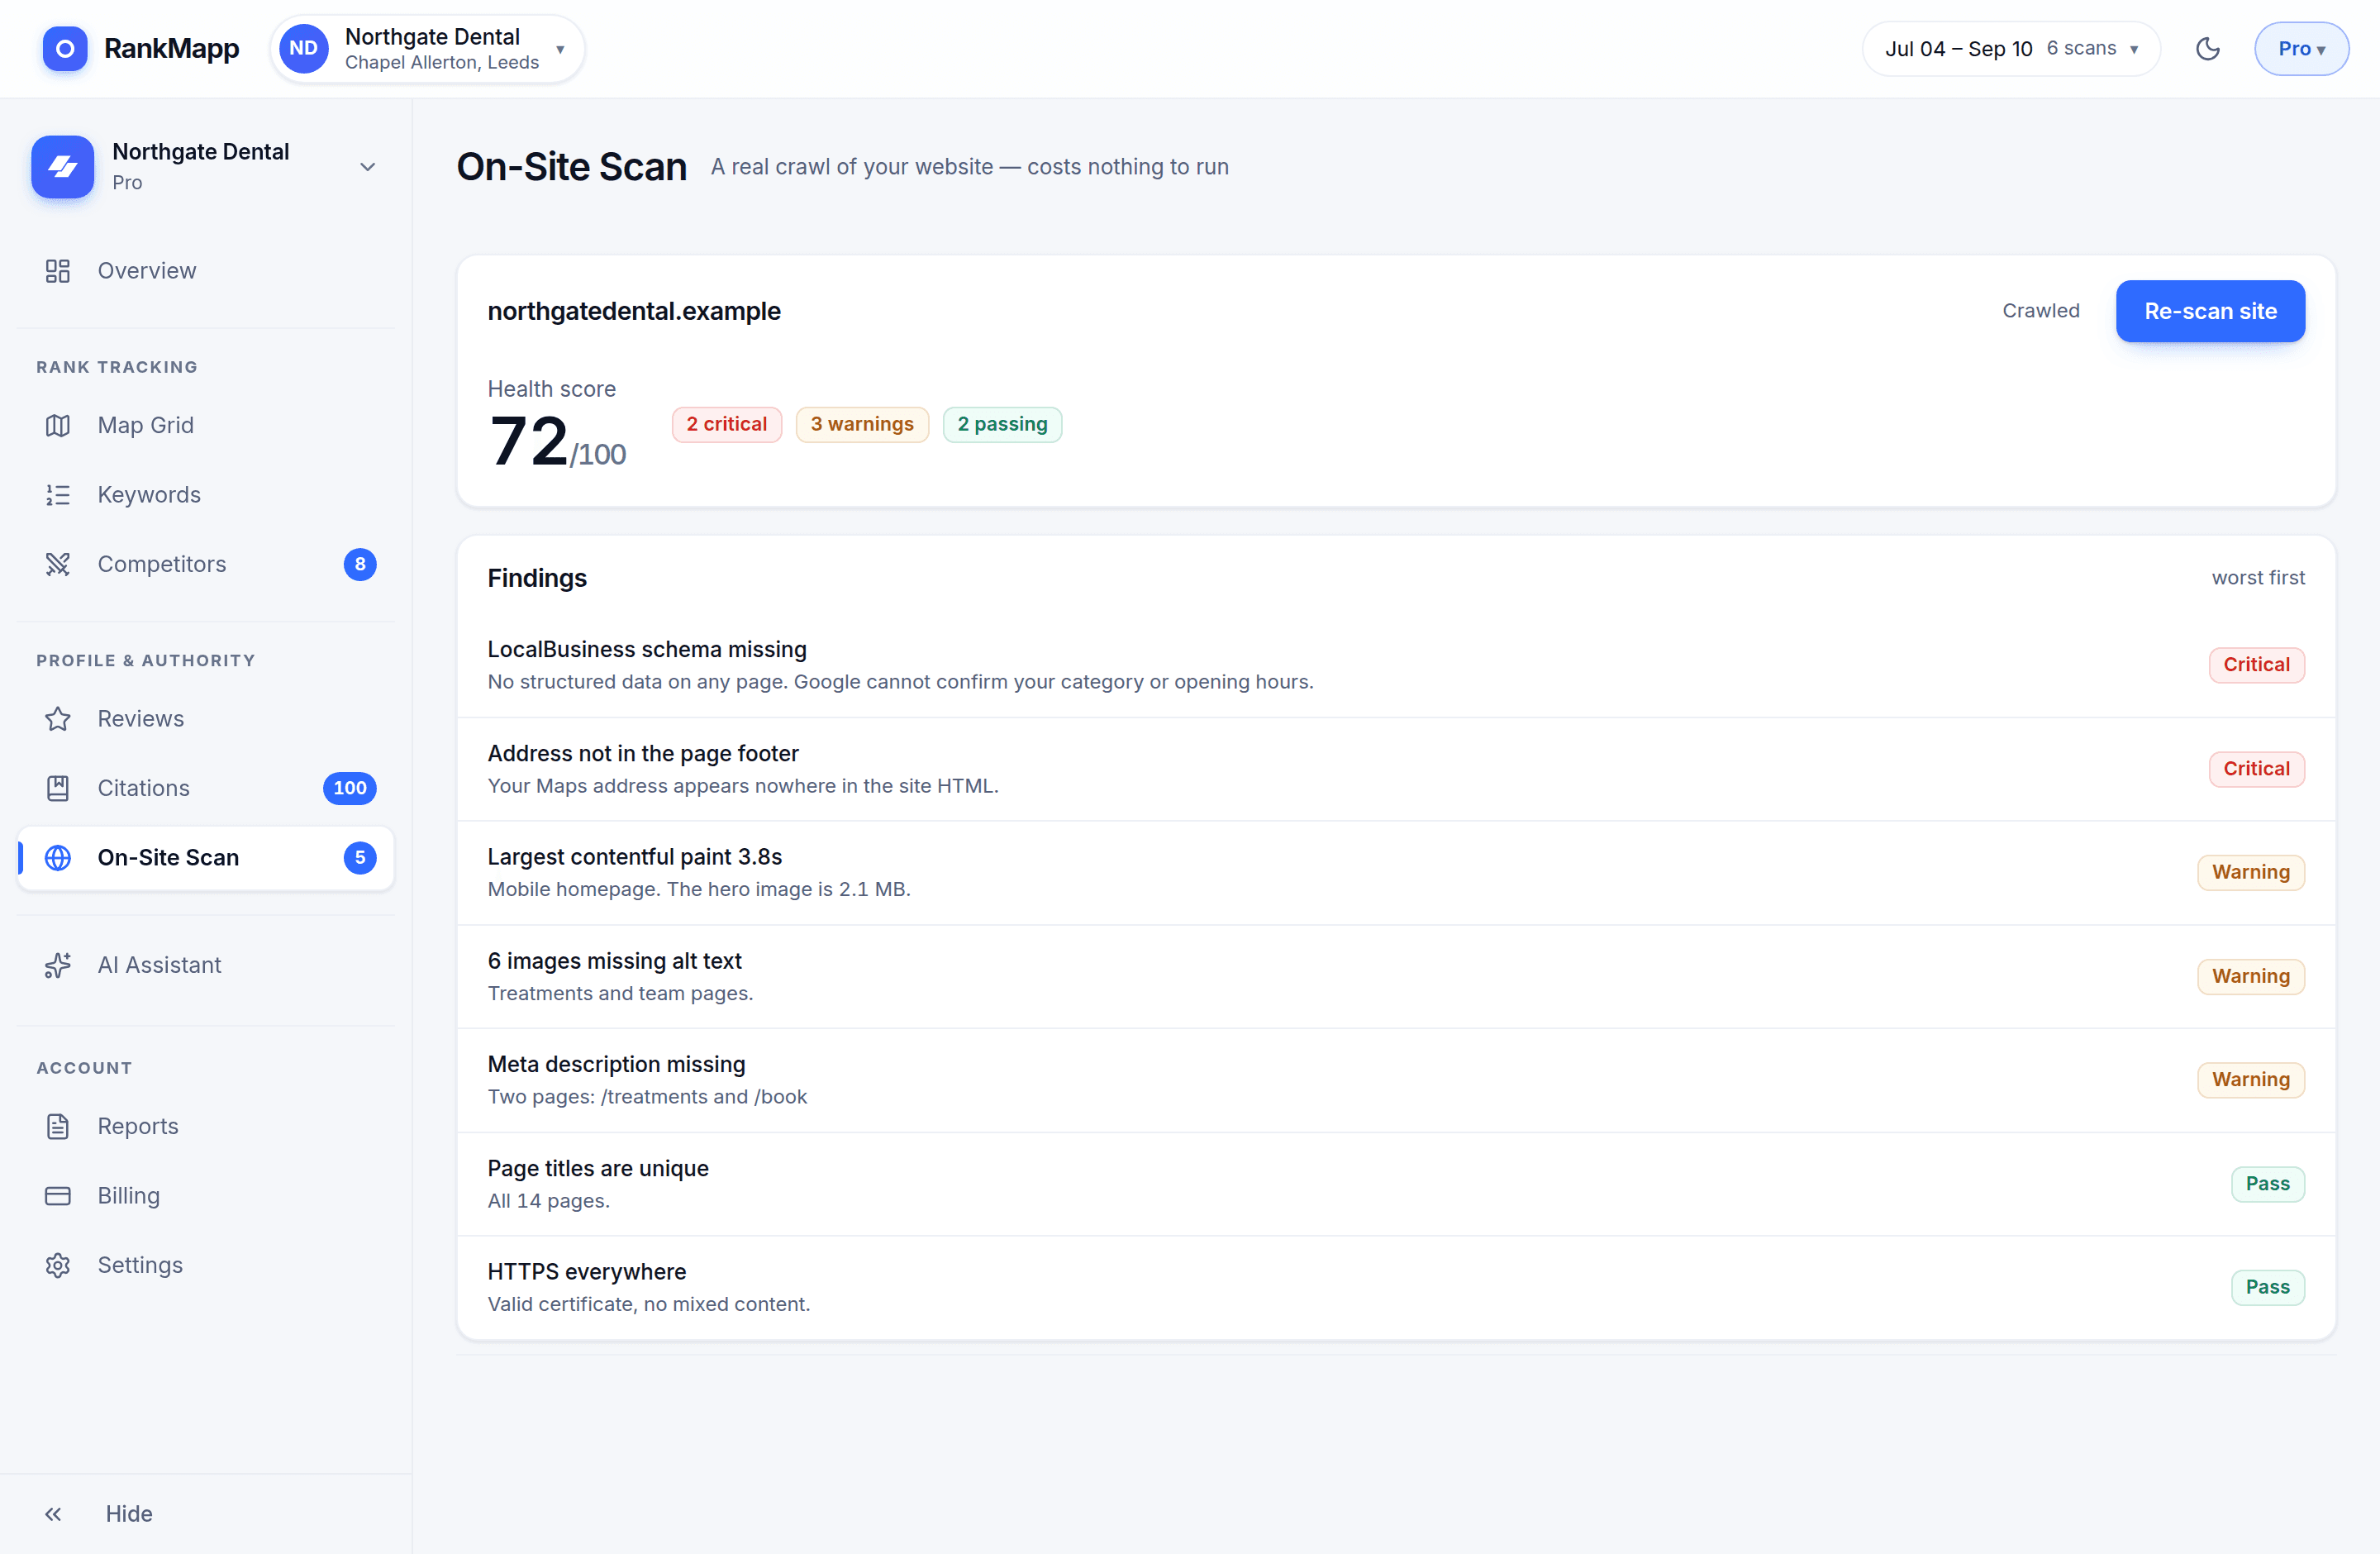Click the Re-scan site button
2380x1554 pixels.
pos(2210,311)
